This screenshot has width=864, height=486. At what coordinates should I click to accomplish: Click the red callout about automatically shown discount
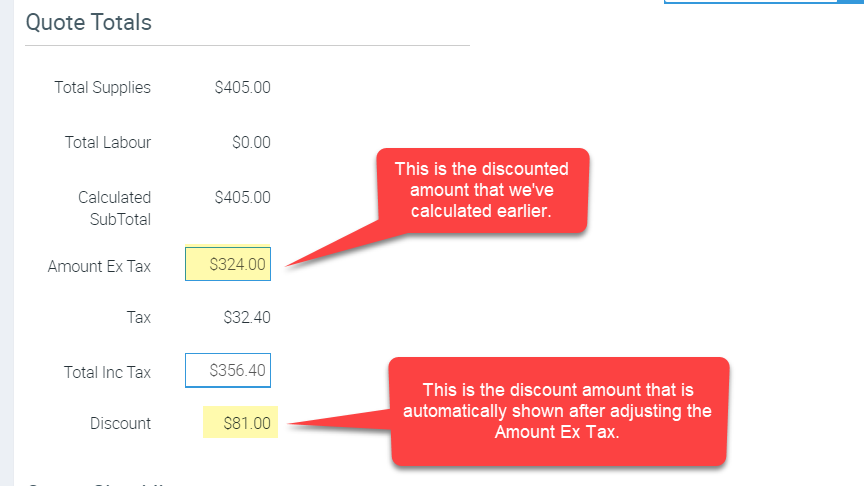click(559, 410)
